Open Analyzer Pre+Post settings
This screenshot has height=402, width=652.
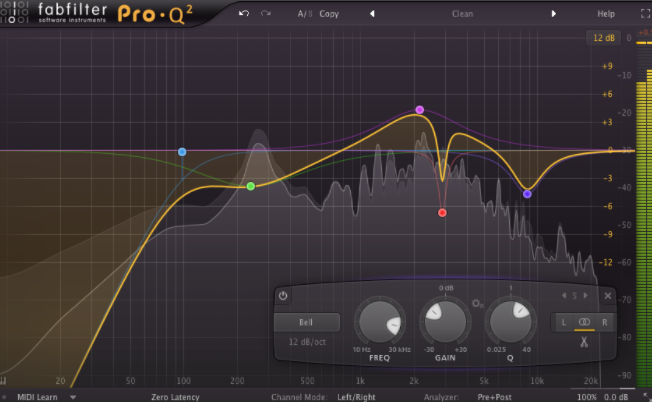point(494,397)
